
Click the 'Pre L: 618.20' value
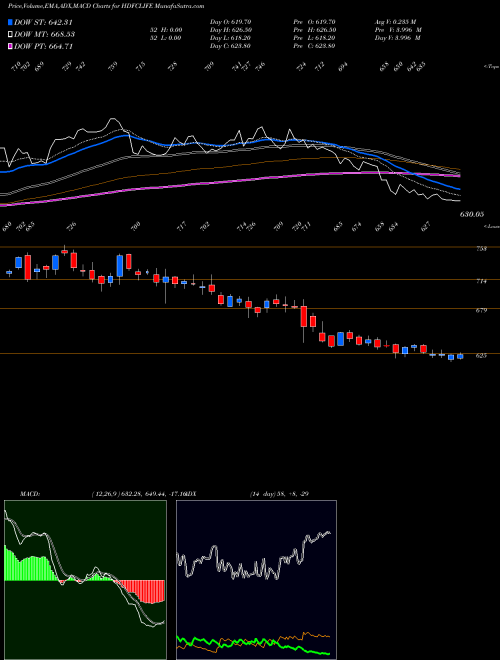tap(316, 38)
